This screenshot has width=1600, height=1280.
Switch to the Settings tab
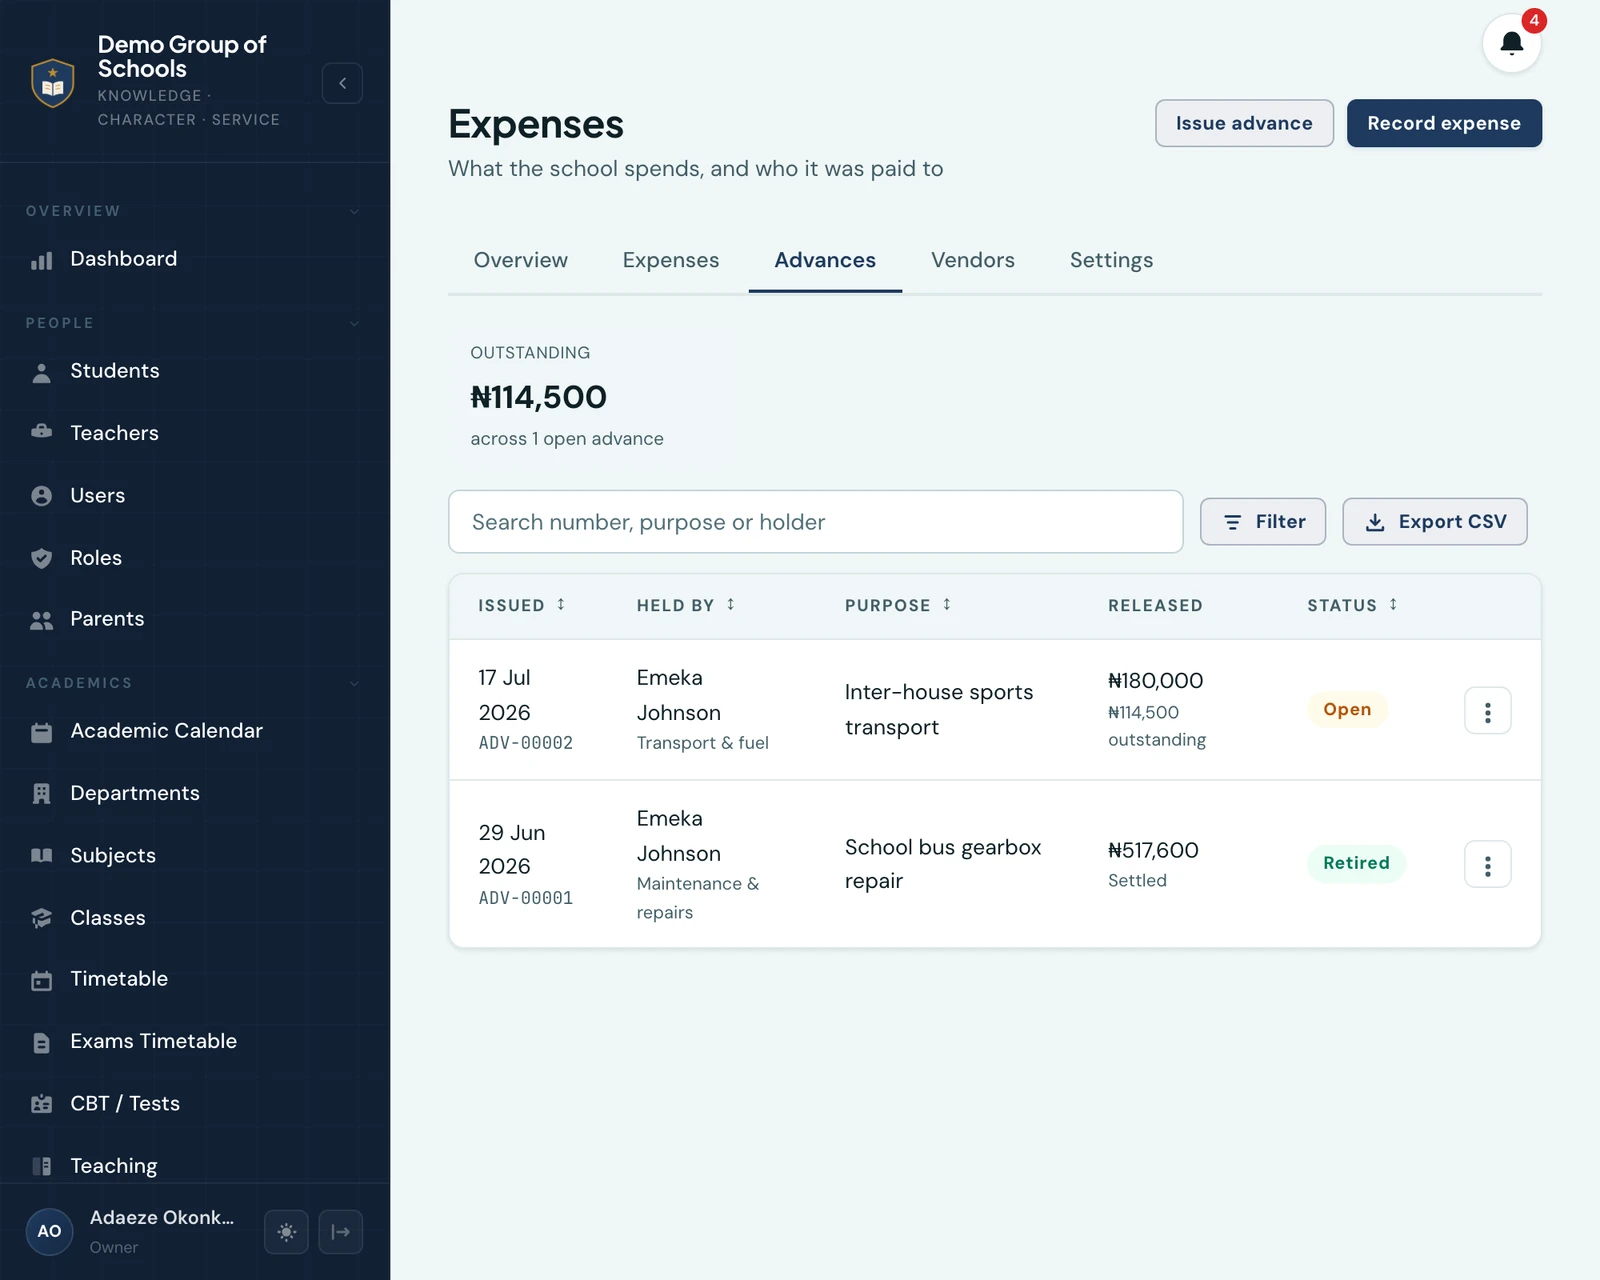tap(1111, 260)
